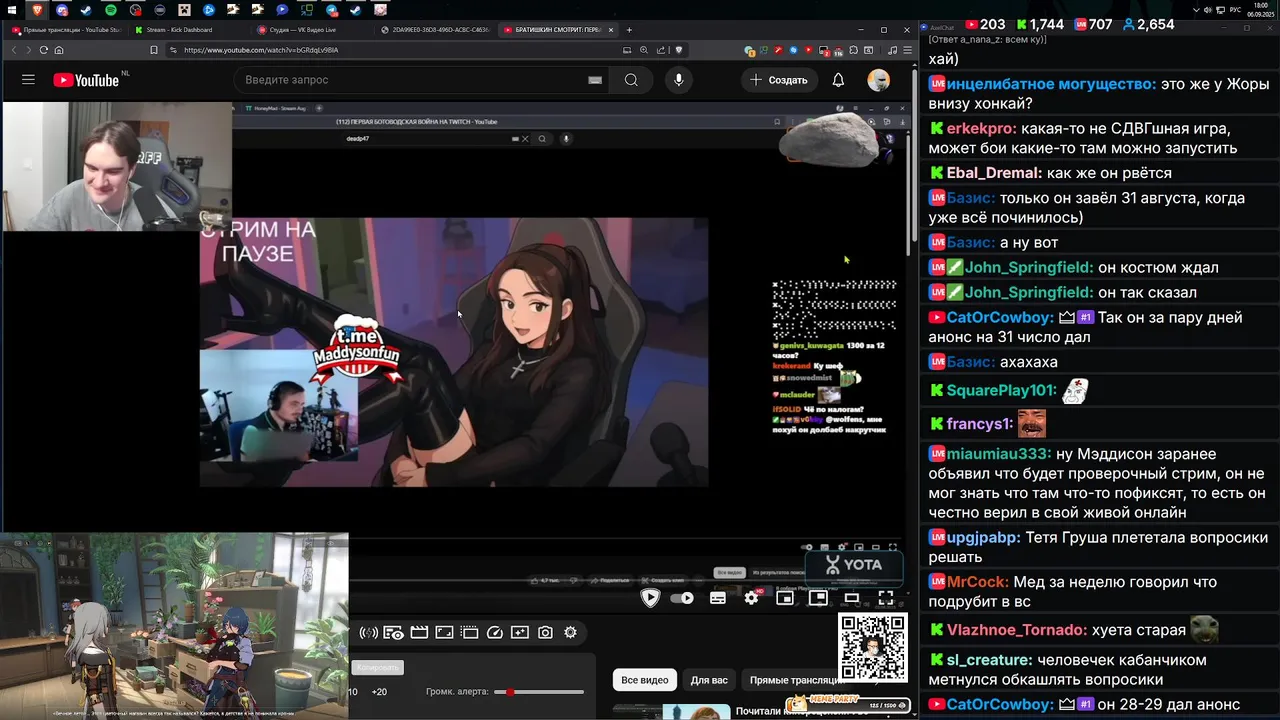Expand hidden system tray icons chevron
The image size is (1280, 720).
tap(1196, 10)
